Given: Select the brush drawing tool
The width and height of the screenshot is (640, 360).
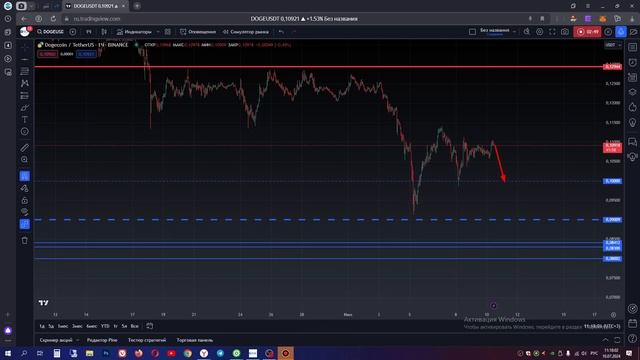Looking at the screenshot, I should coord(24,108).
